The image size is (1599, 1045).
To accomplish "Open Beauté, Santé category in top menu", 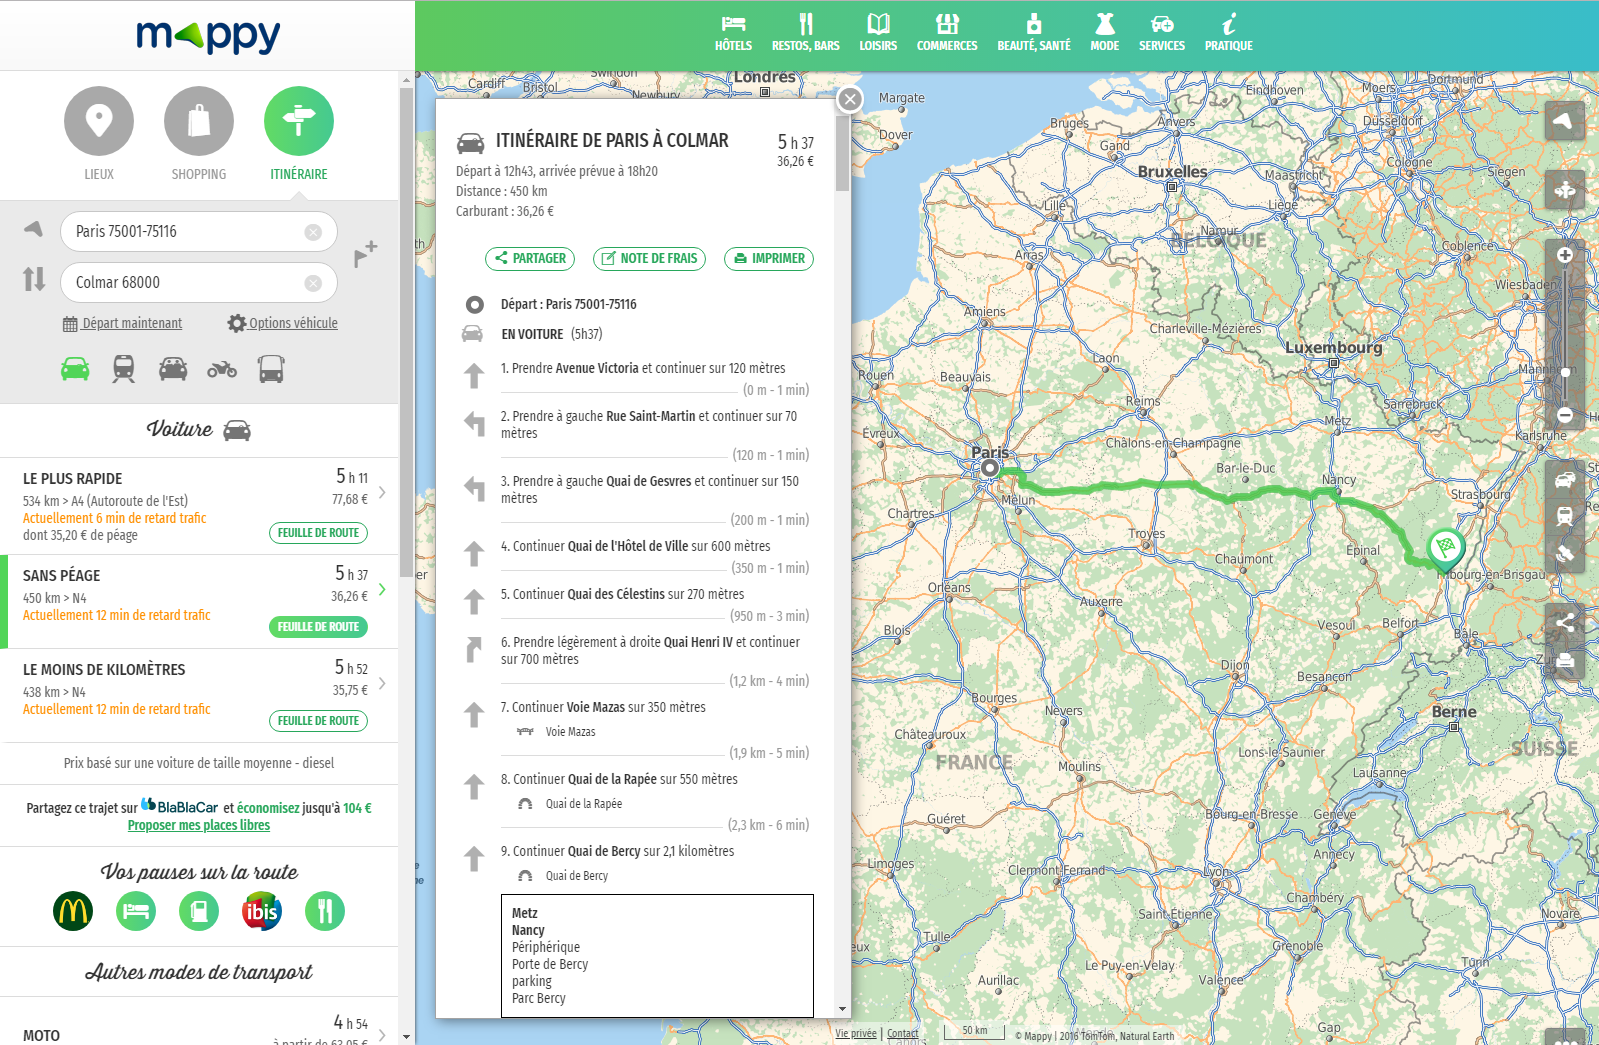I will [1034, 33].
